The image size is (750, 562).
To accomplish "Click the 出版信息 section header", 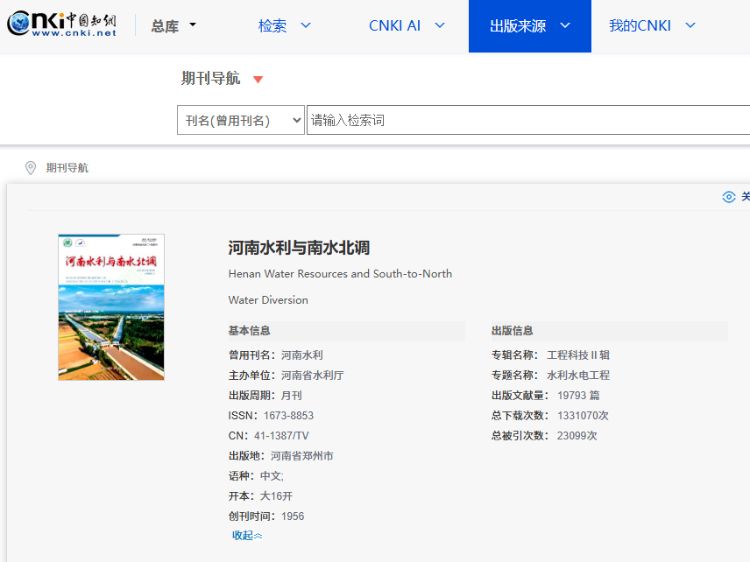I will tap(512, 331).
